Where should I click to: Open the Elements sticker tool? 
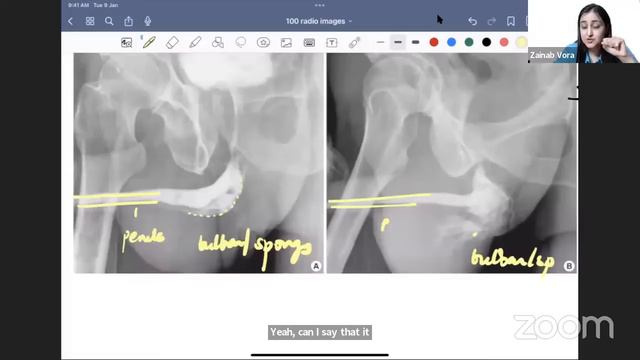pos(263,42)
